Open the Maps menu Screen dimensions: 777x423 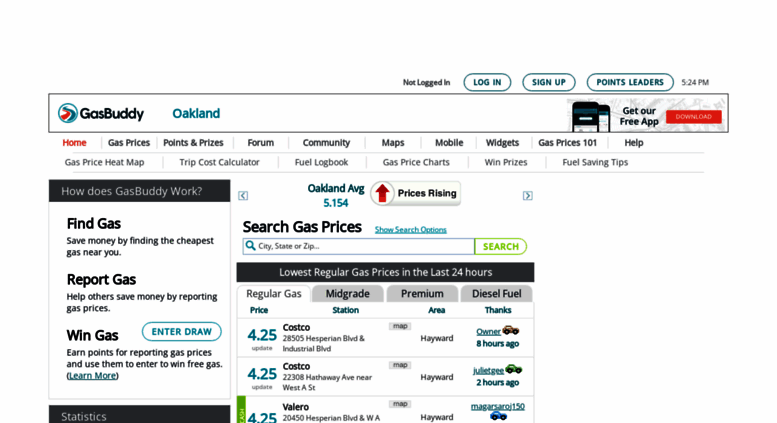coord(393,143)
